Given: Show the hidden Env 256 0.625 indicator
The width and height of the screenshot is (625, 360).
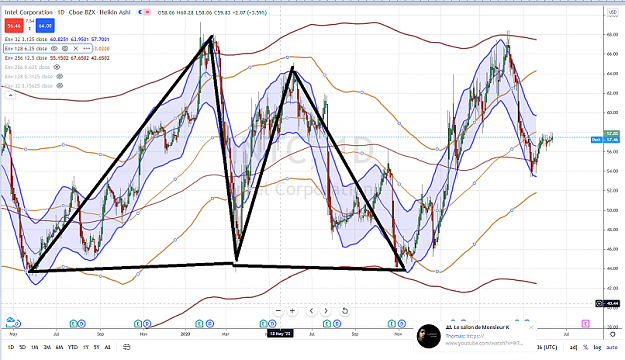Looking at the screenshot, I should [57, 67].
